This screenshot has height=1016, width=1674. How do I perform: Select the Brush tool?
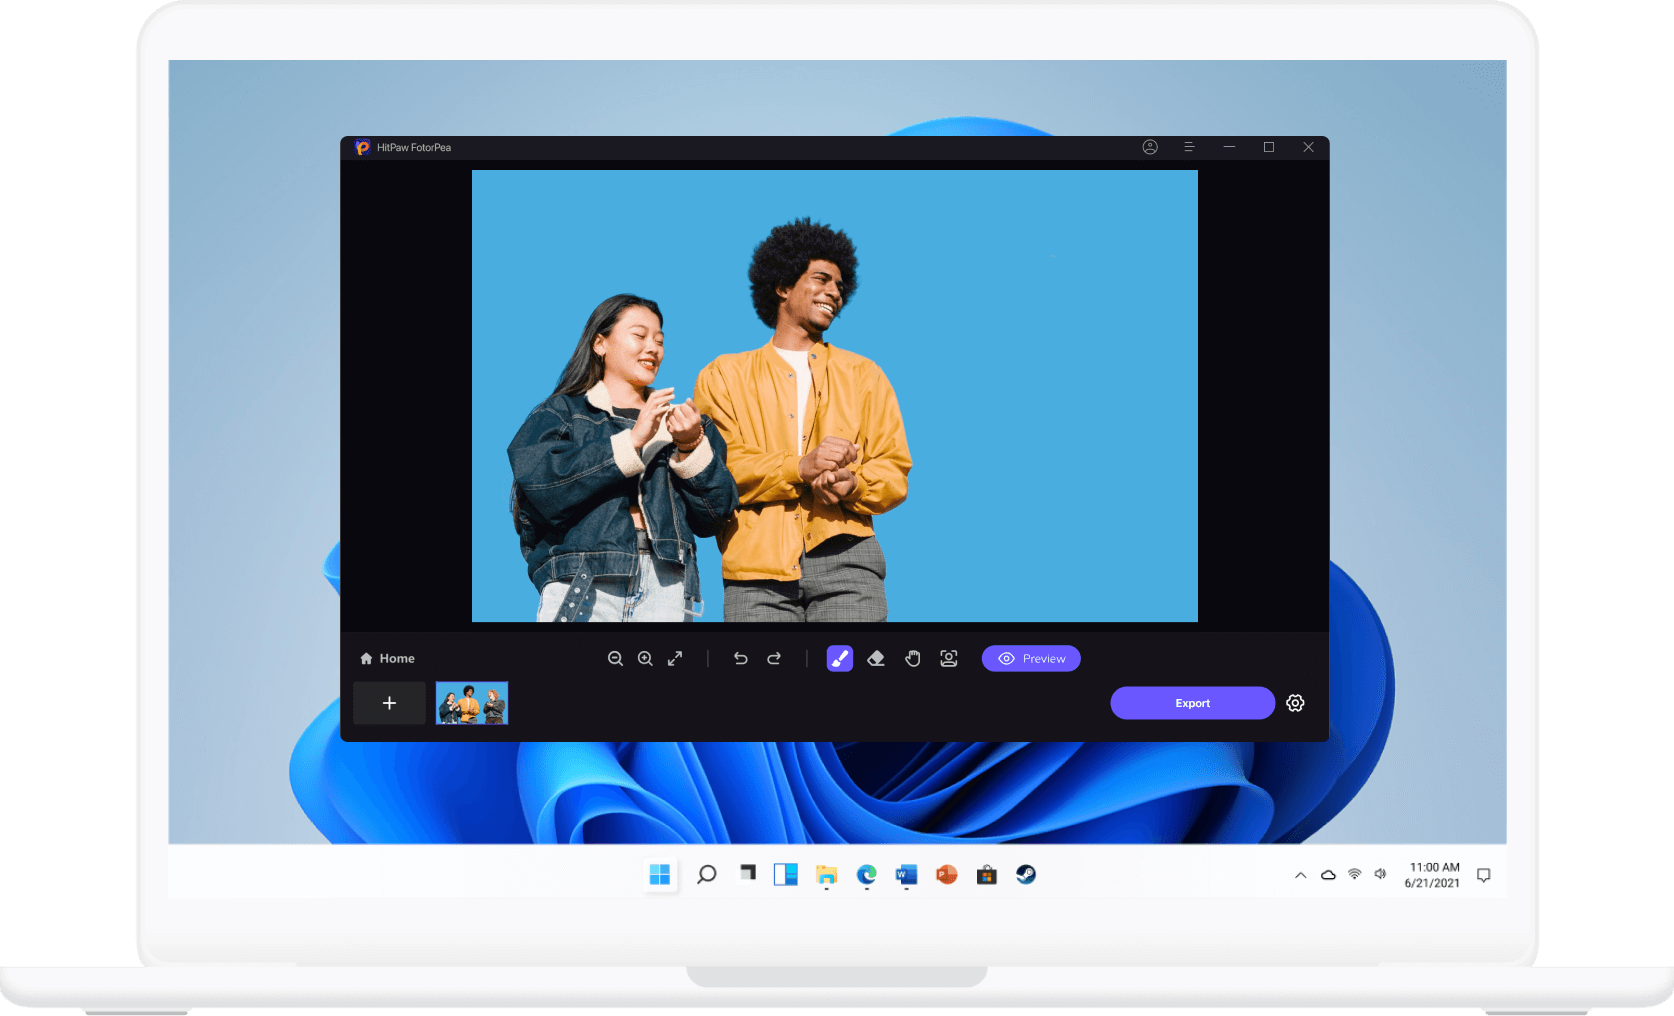click(x=839, y=658)
